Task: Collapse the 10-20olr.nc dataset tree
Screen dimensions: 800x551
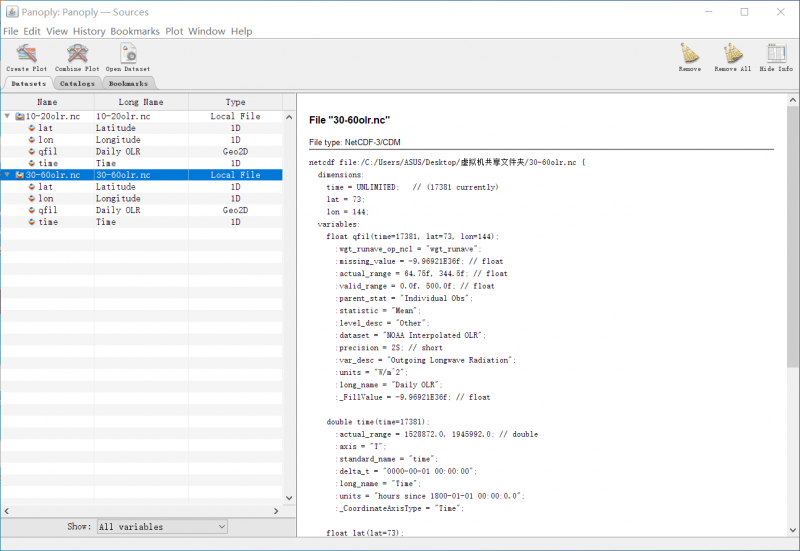Action: pyautogui.click(x=8, y=116)
